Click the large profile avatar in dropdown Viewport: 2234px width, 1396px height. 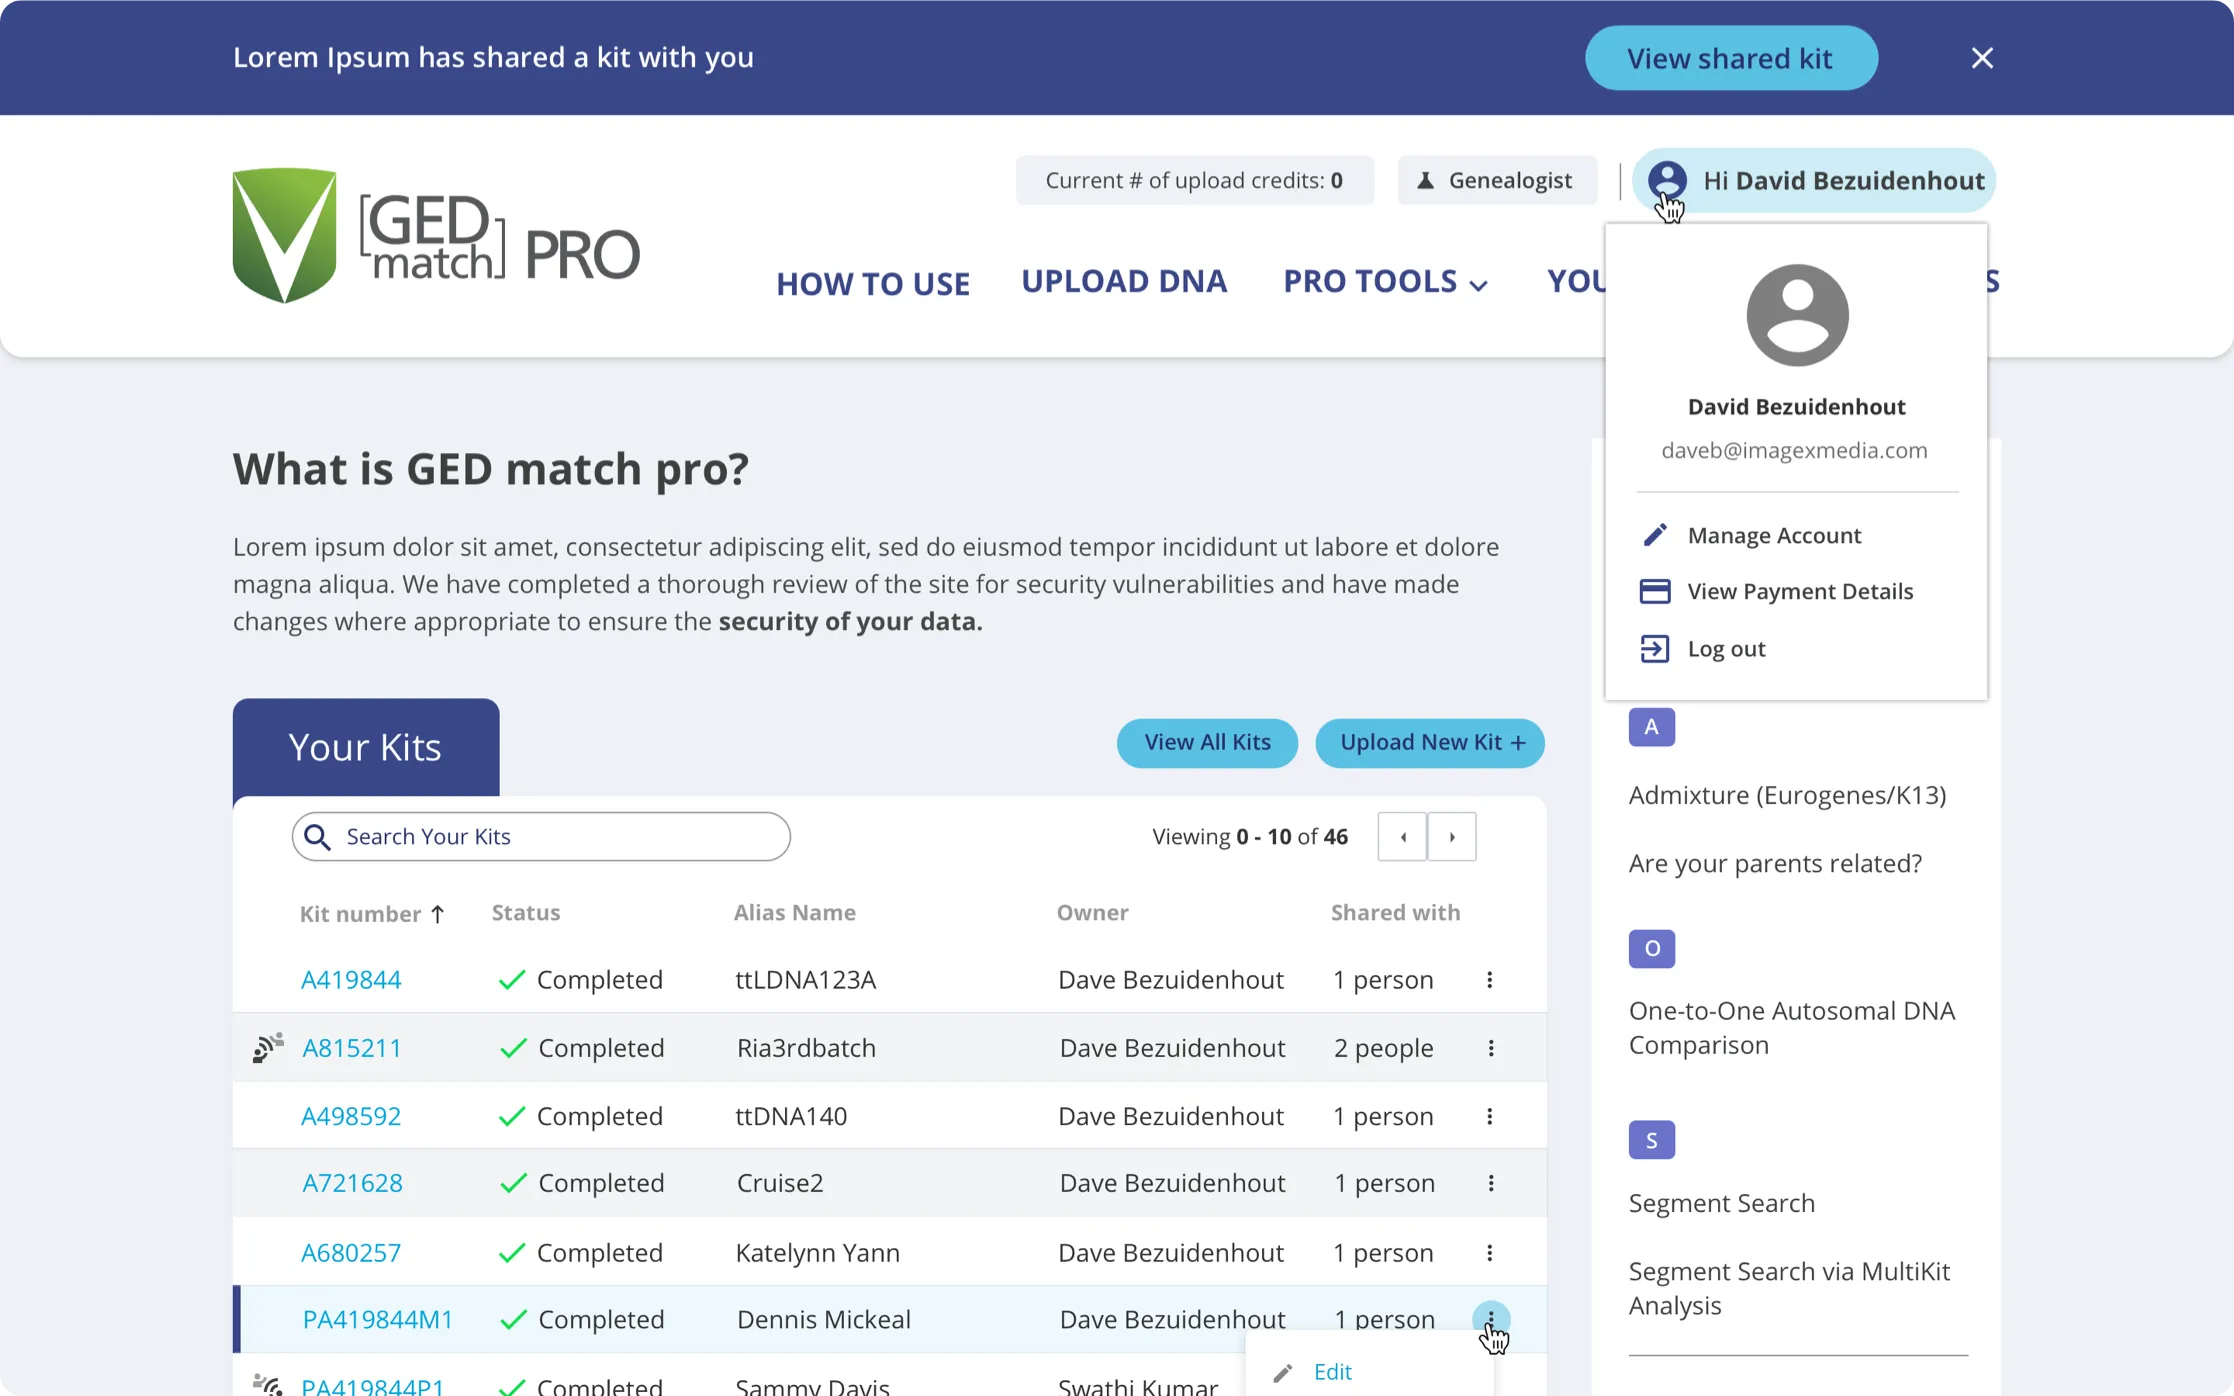click(1797, 315)
